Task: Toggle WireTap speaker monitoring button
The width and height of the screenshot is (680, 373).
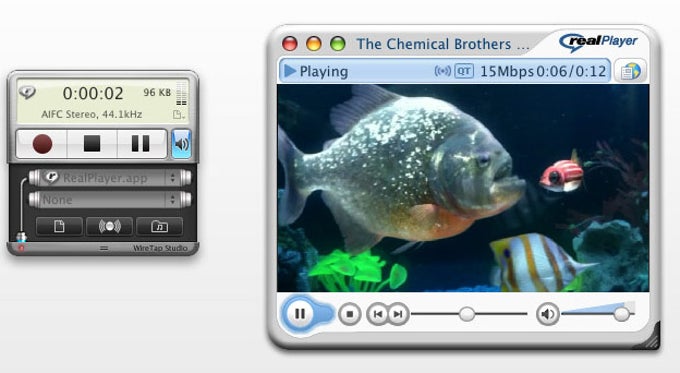Action: coord(181,144)
